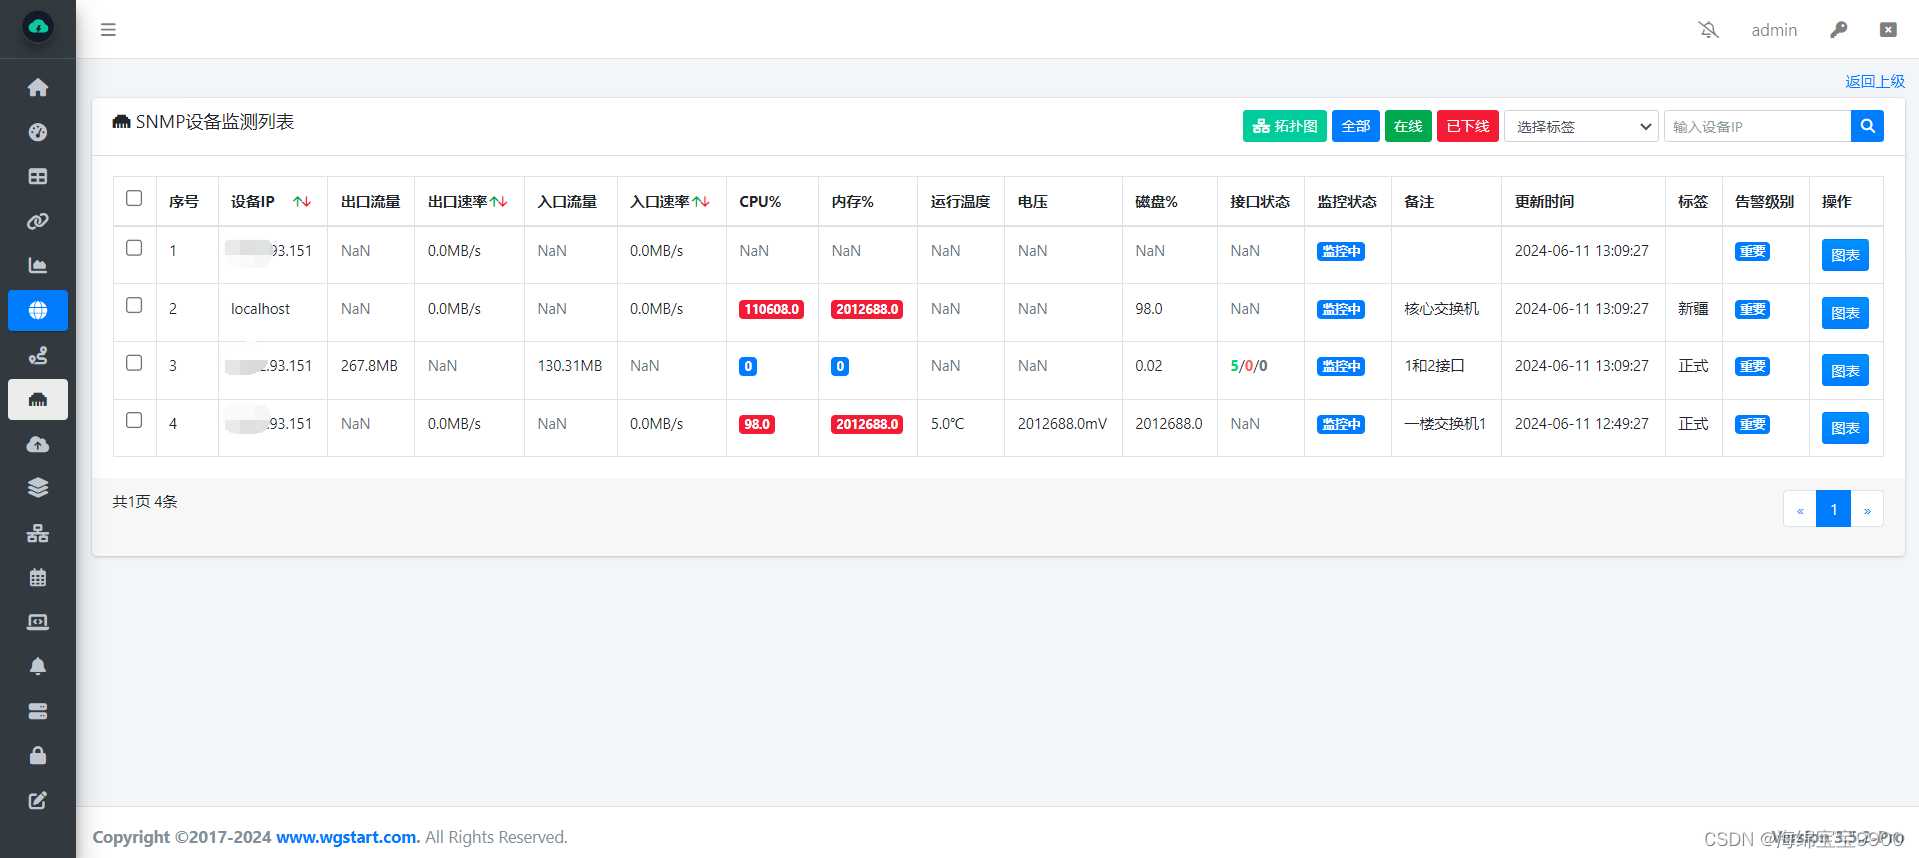Viewport: 1919px width, 858px height.
Task: Open the monitor screen icon in the sidebar
Action: [38, 622]
